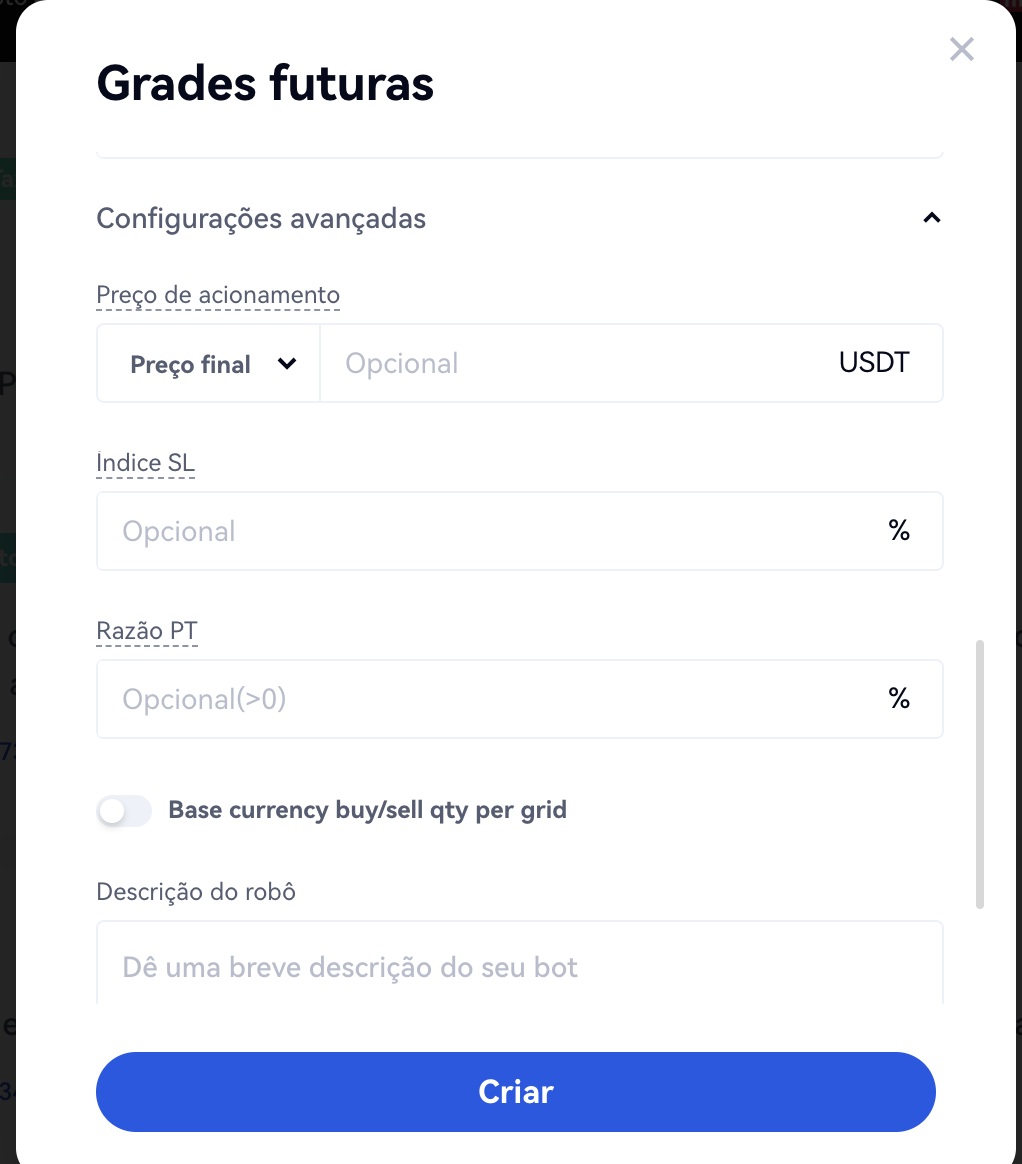
Task: Click the underlined Indice SL label
Action: tap(145, 463)
